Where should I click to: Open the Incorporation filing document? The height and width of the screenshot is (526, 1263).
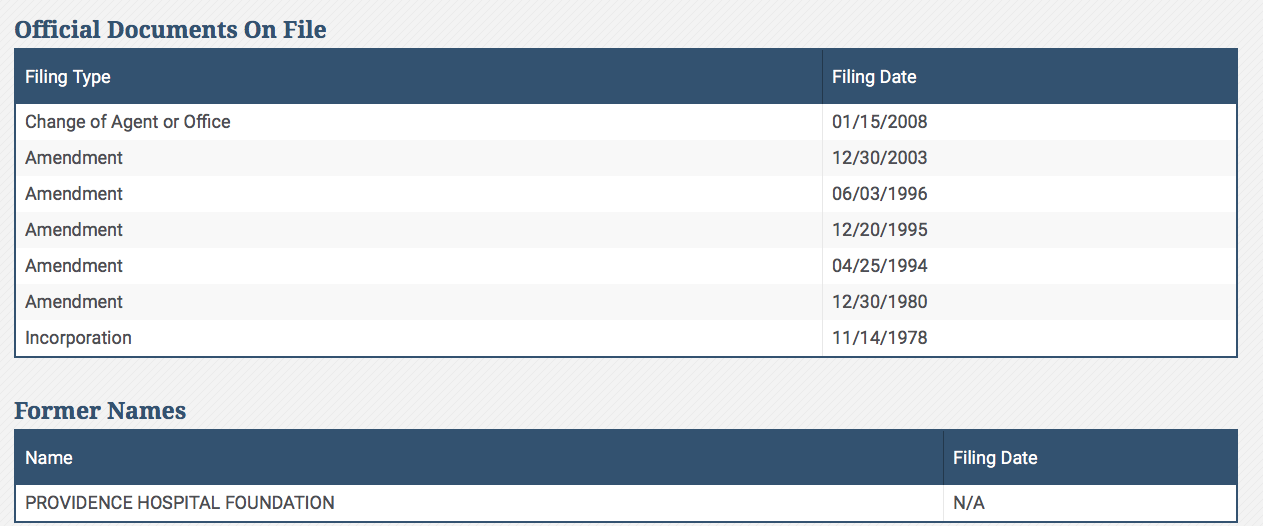point(78,338)
